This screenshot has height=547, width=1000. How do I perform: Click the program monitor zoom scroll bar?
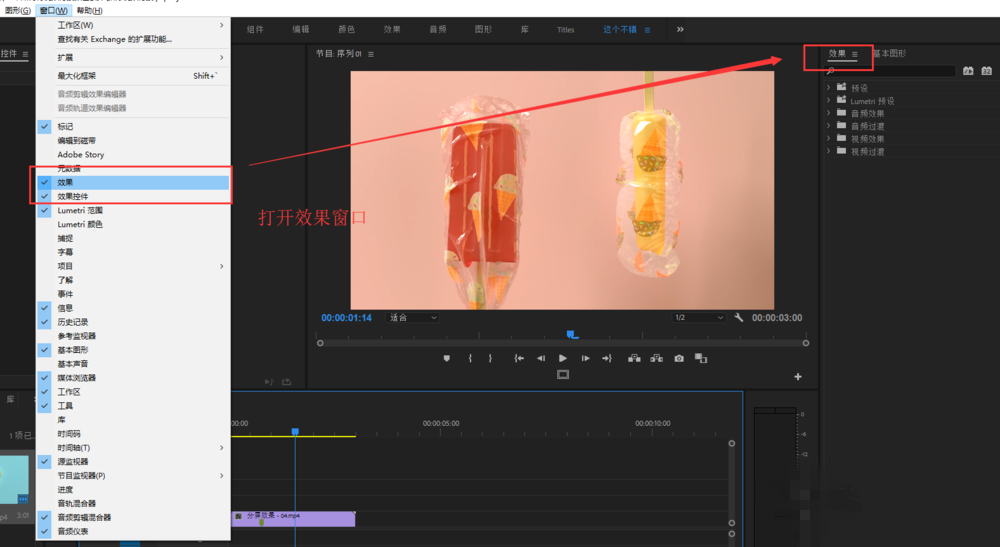[x=562, y=343]
